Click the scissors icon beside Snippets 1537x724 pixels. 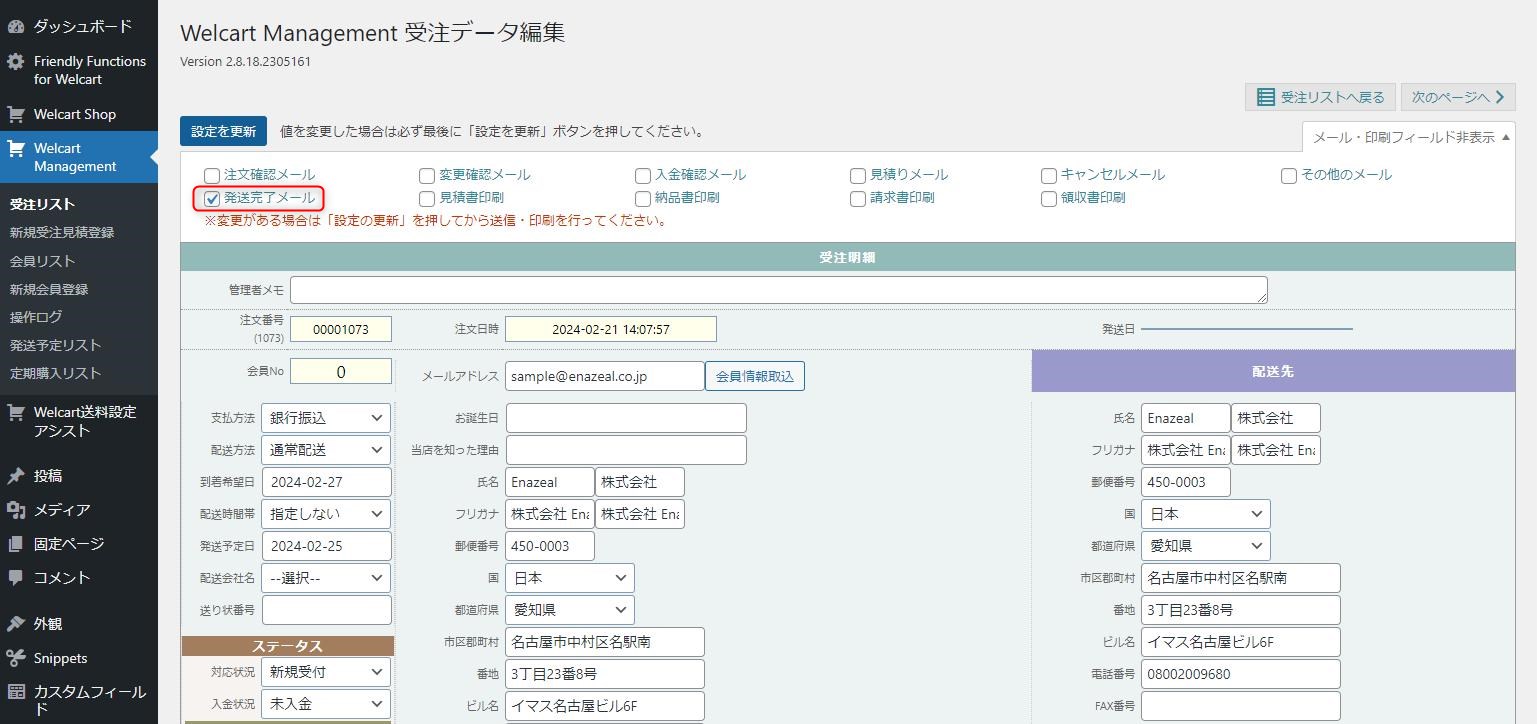[x=15, y=658]
